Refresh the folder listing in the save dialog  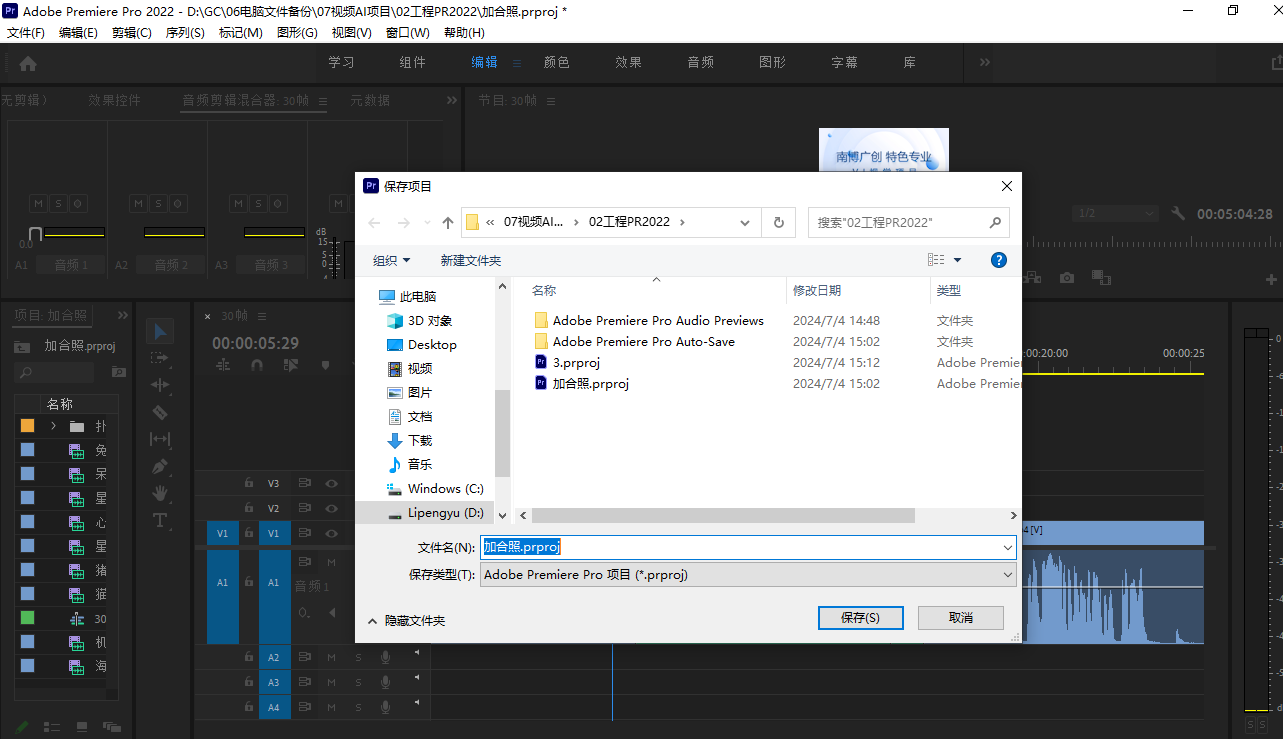[778, 222]
